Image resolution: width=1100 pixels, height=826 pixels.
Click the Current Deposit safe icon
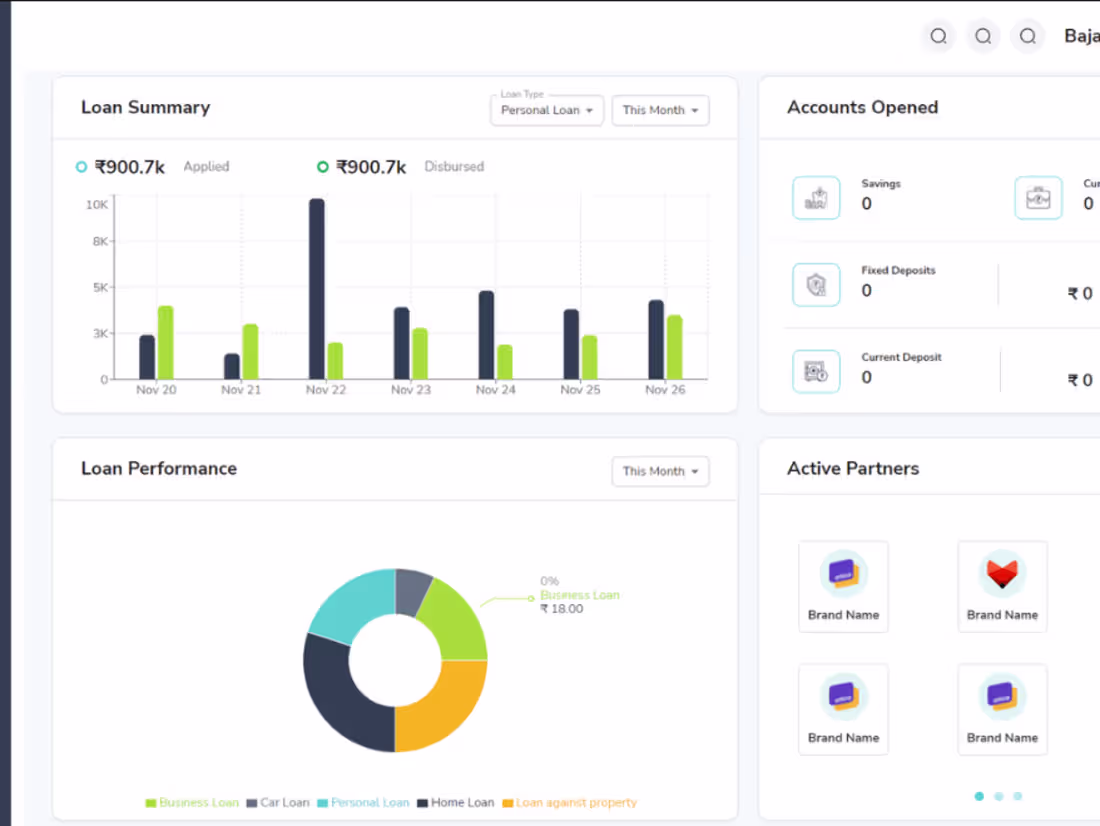tap(816, 371)
